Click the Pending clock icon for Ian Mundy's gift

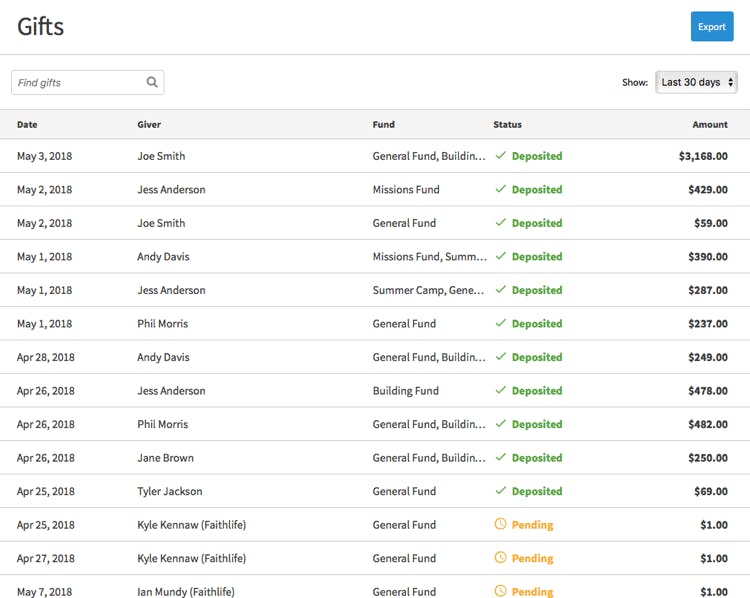[x=501, y=591]
